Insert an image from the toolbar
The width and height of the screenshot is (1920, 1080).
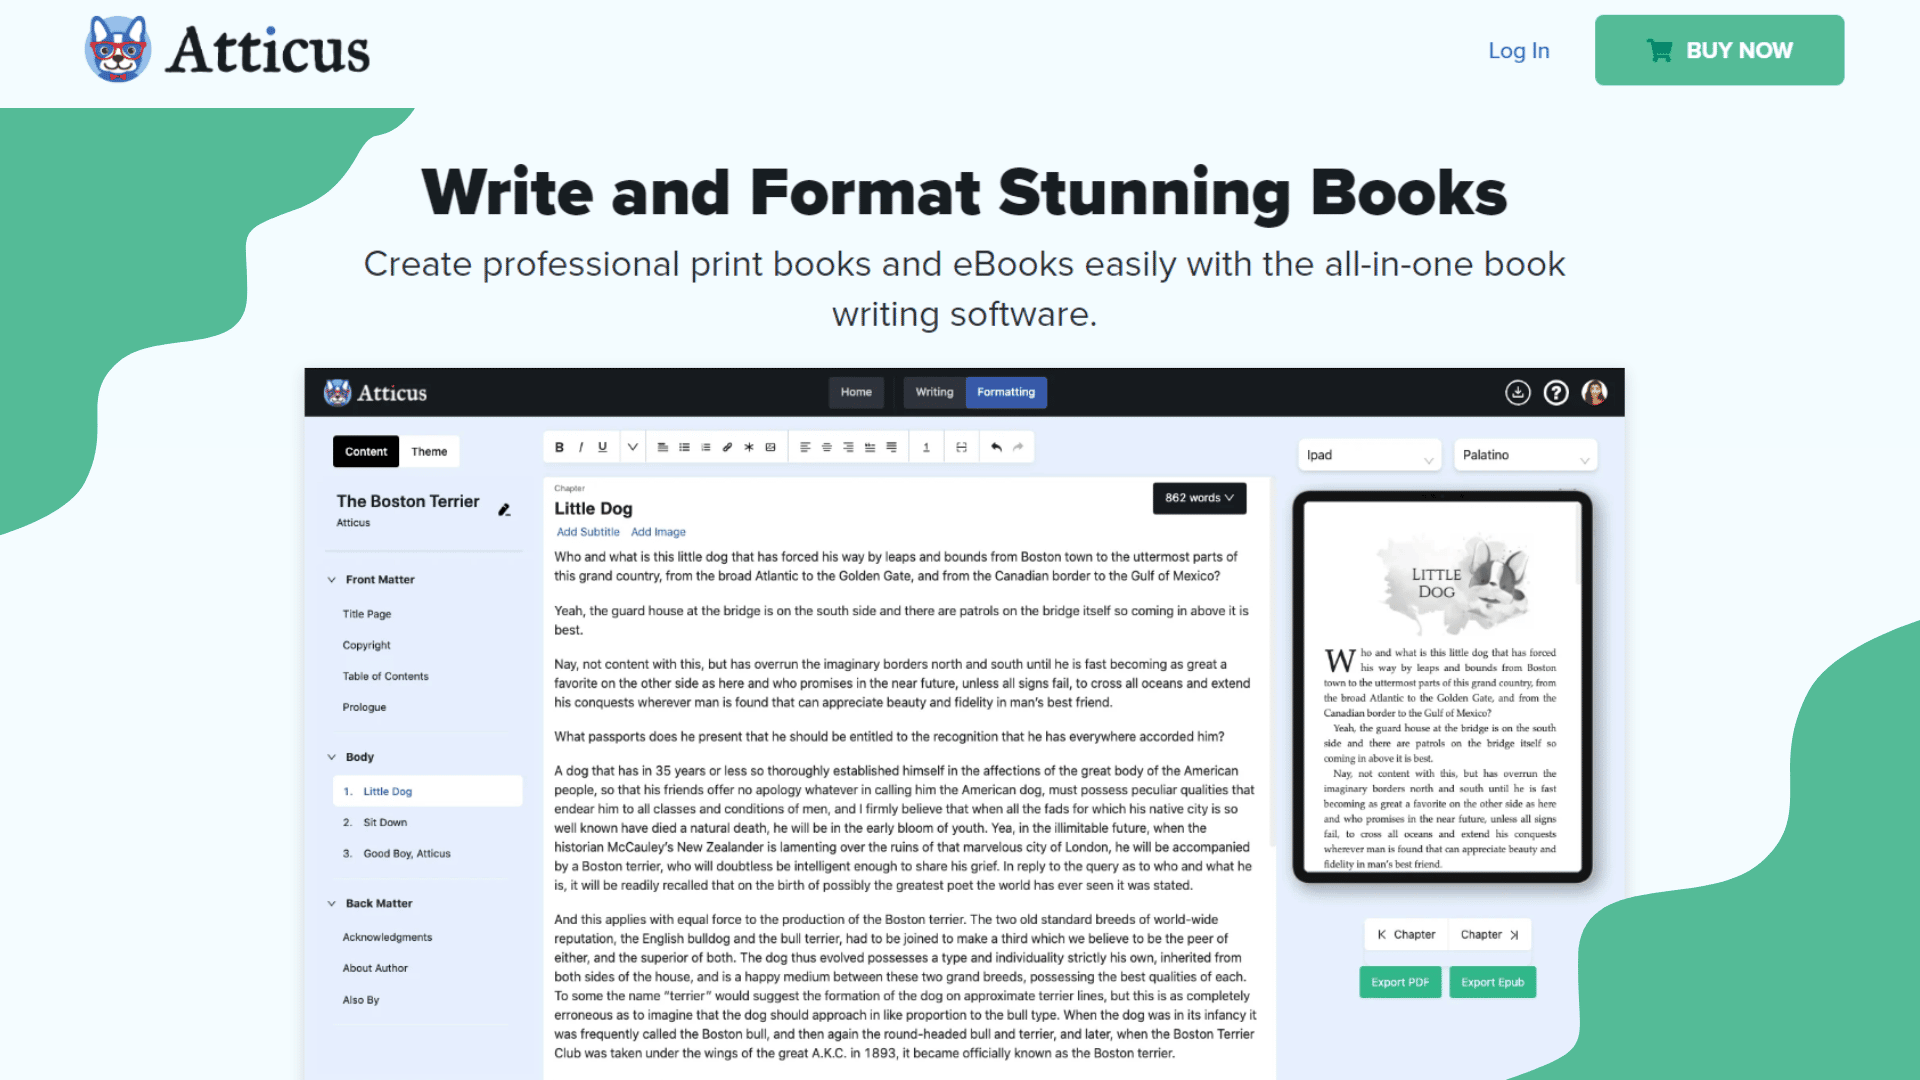coord(770,447)
